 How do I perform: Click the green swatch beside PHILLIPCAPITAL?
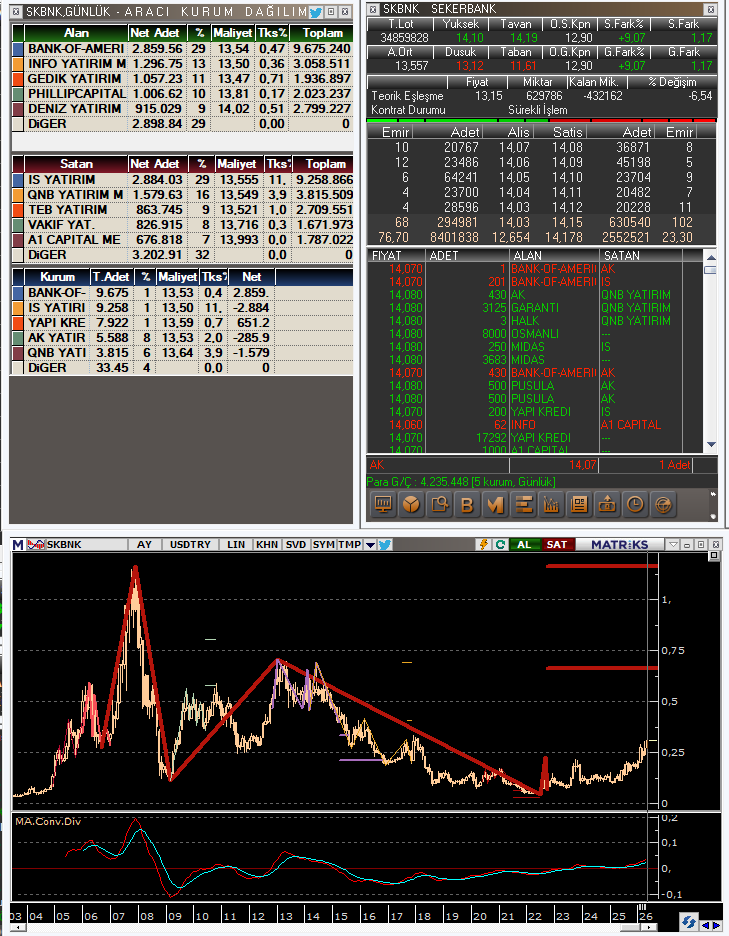[x=18, y=94]
